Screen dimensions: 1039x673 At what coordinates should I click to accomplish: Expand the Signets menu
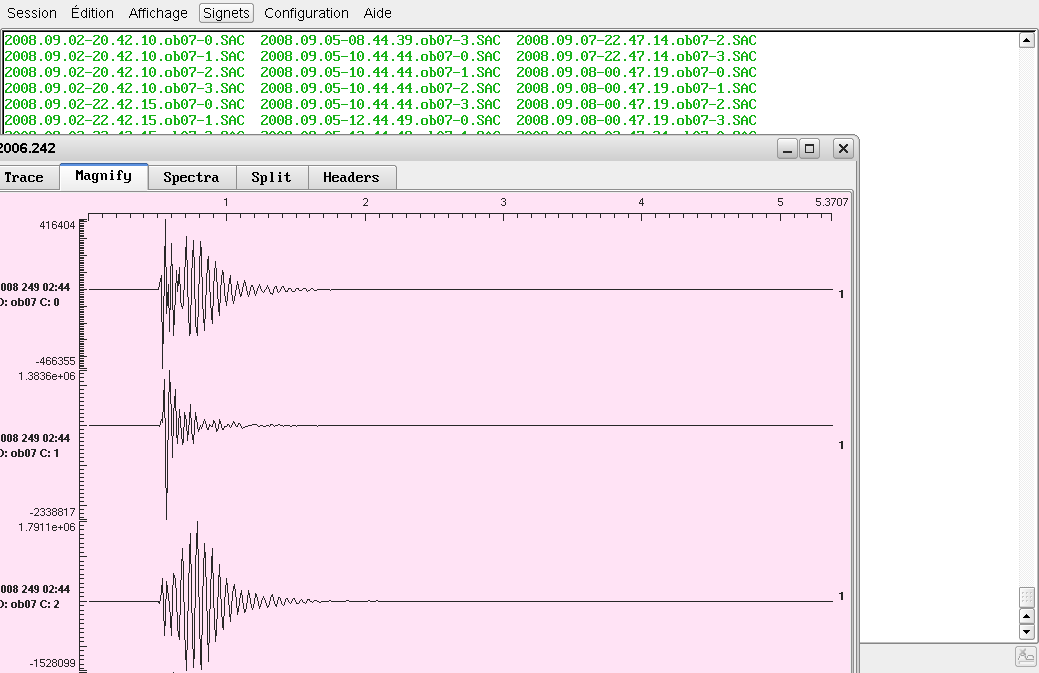click(x=226, y=13)
